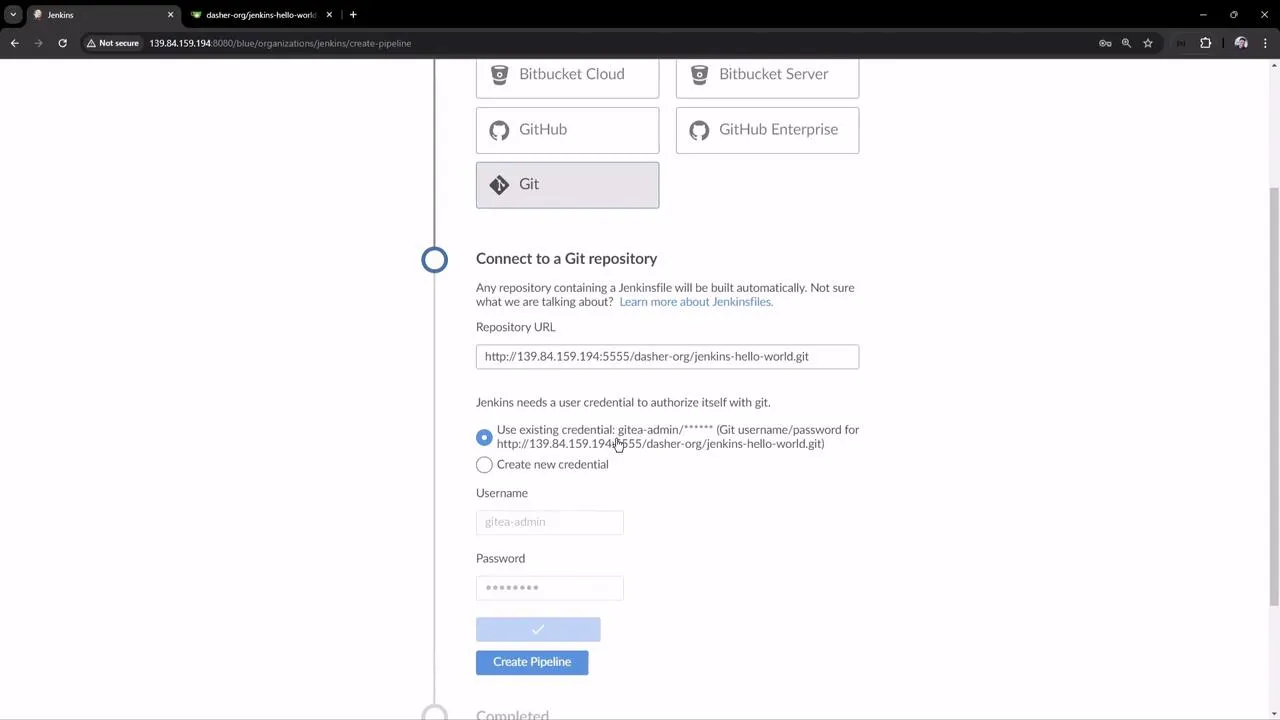Click the browser profile avatar
The height and width of the screenshot is (720, 1280).
(x=1240, y=43)
